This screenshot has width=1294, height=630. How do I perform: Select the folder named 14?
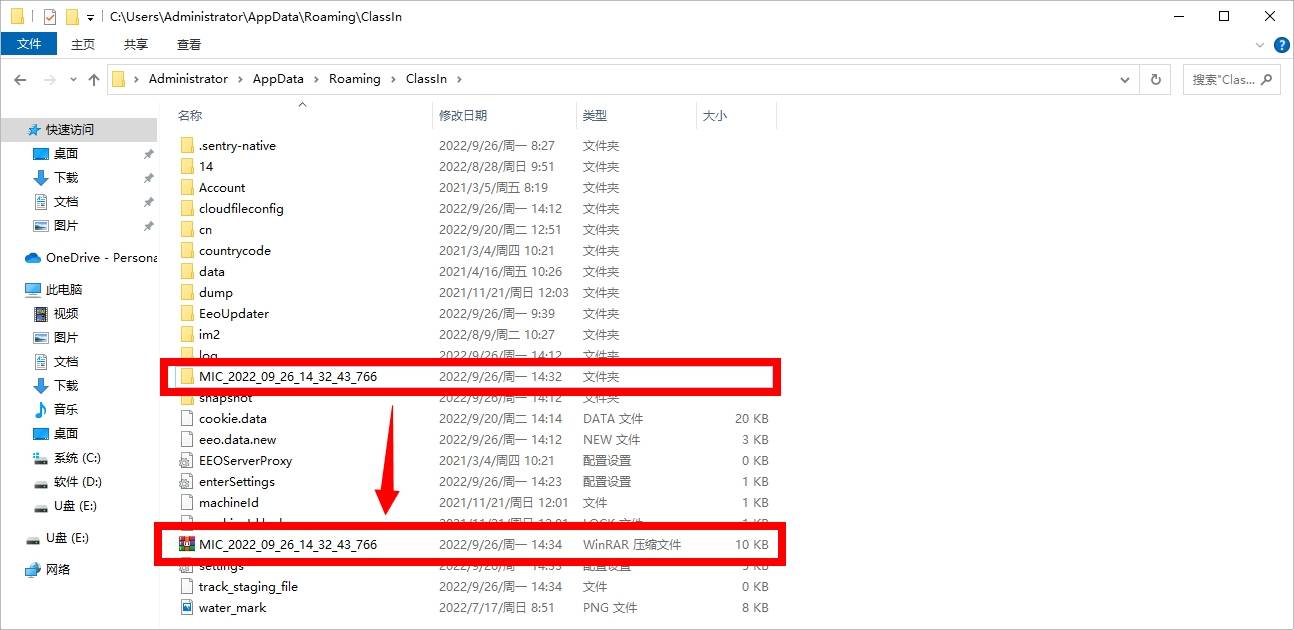[x=205, y=166]
